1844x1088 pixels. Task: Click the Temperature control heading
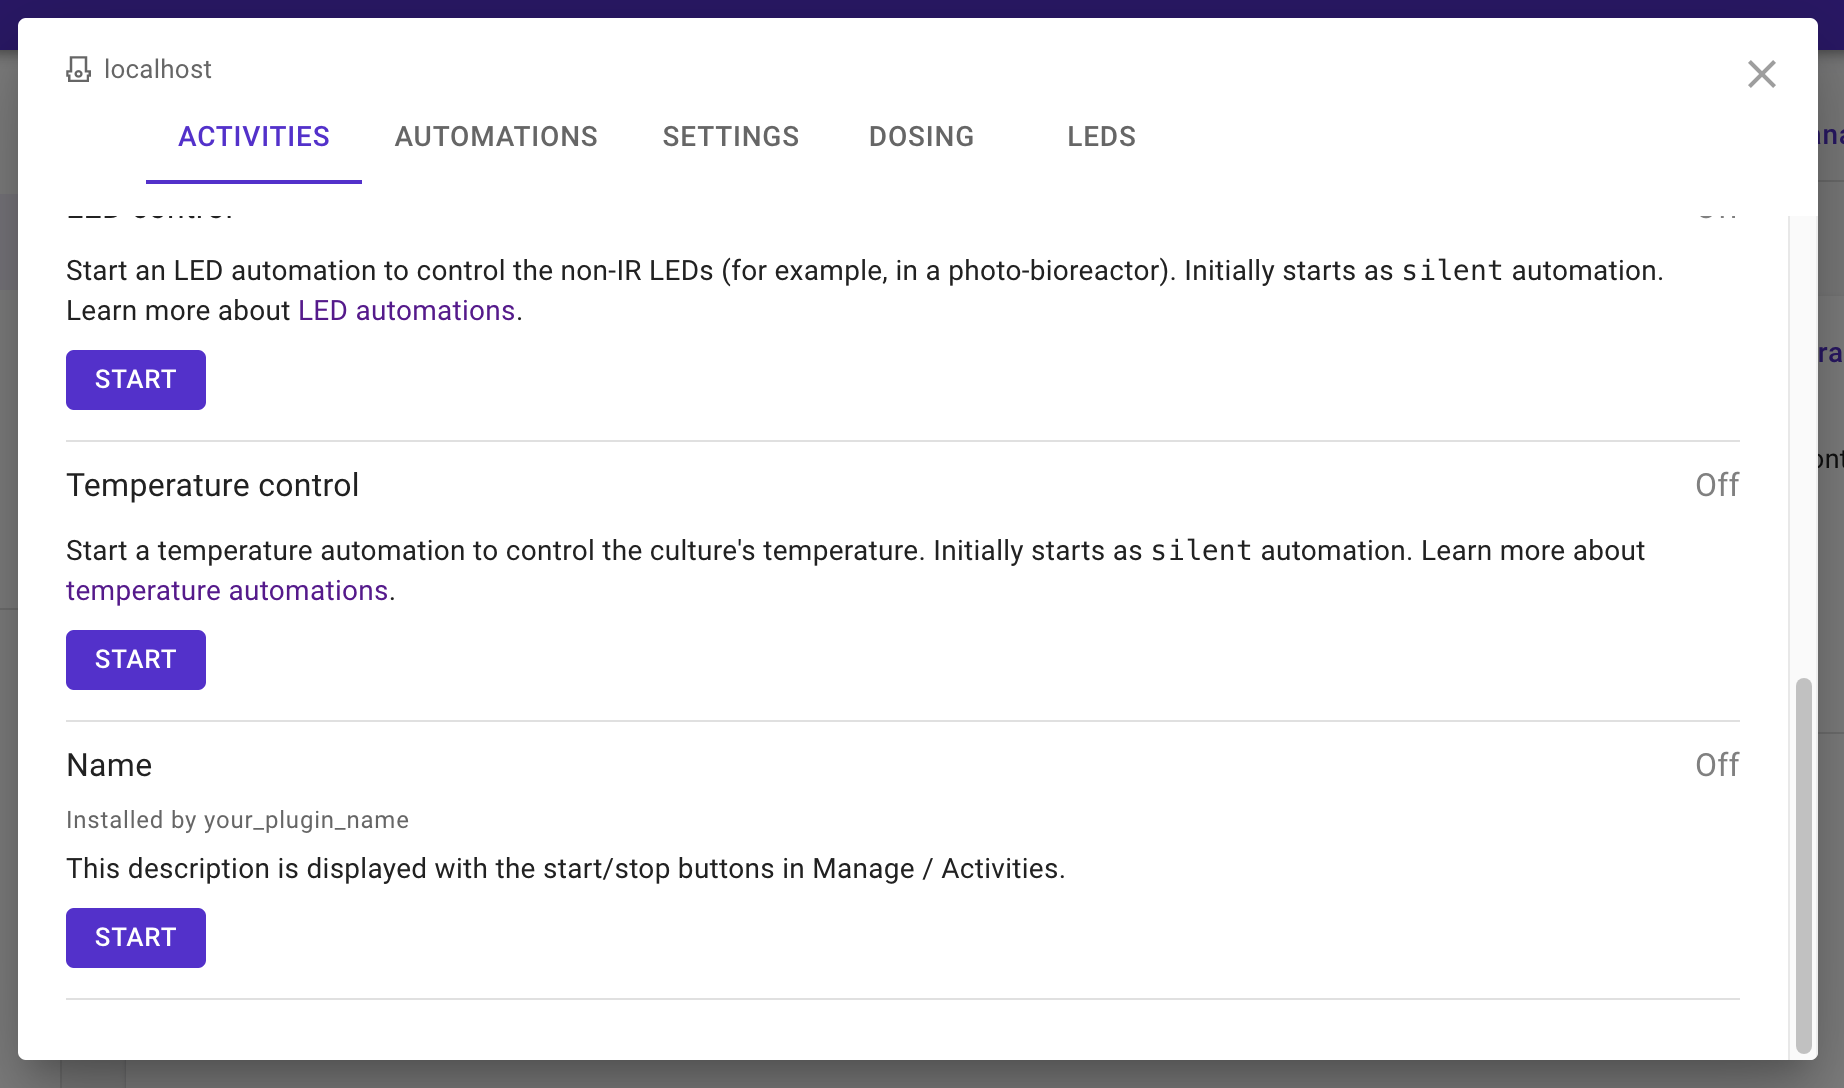[212, 485]
